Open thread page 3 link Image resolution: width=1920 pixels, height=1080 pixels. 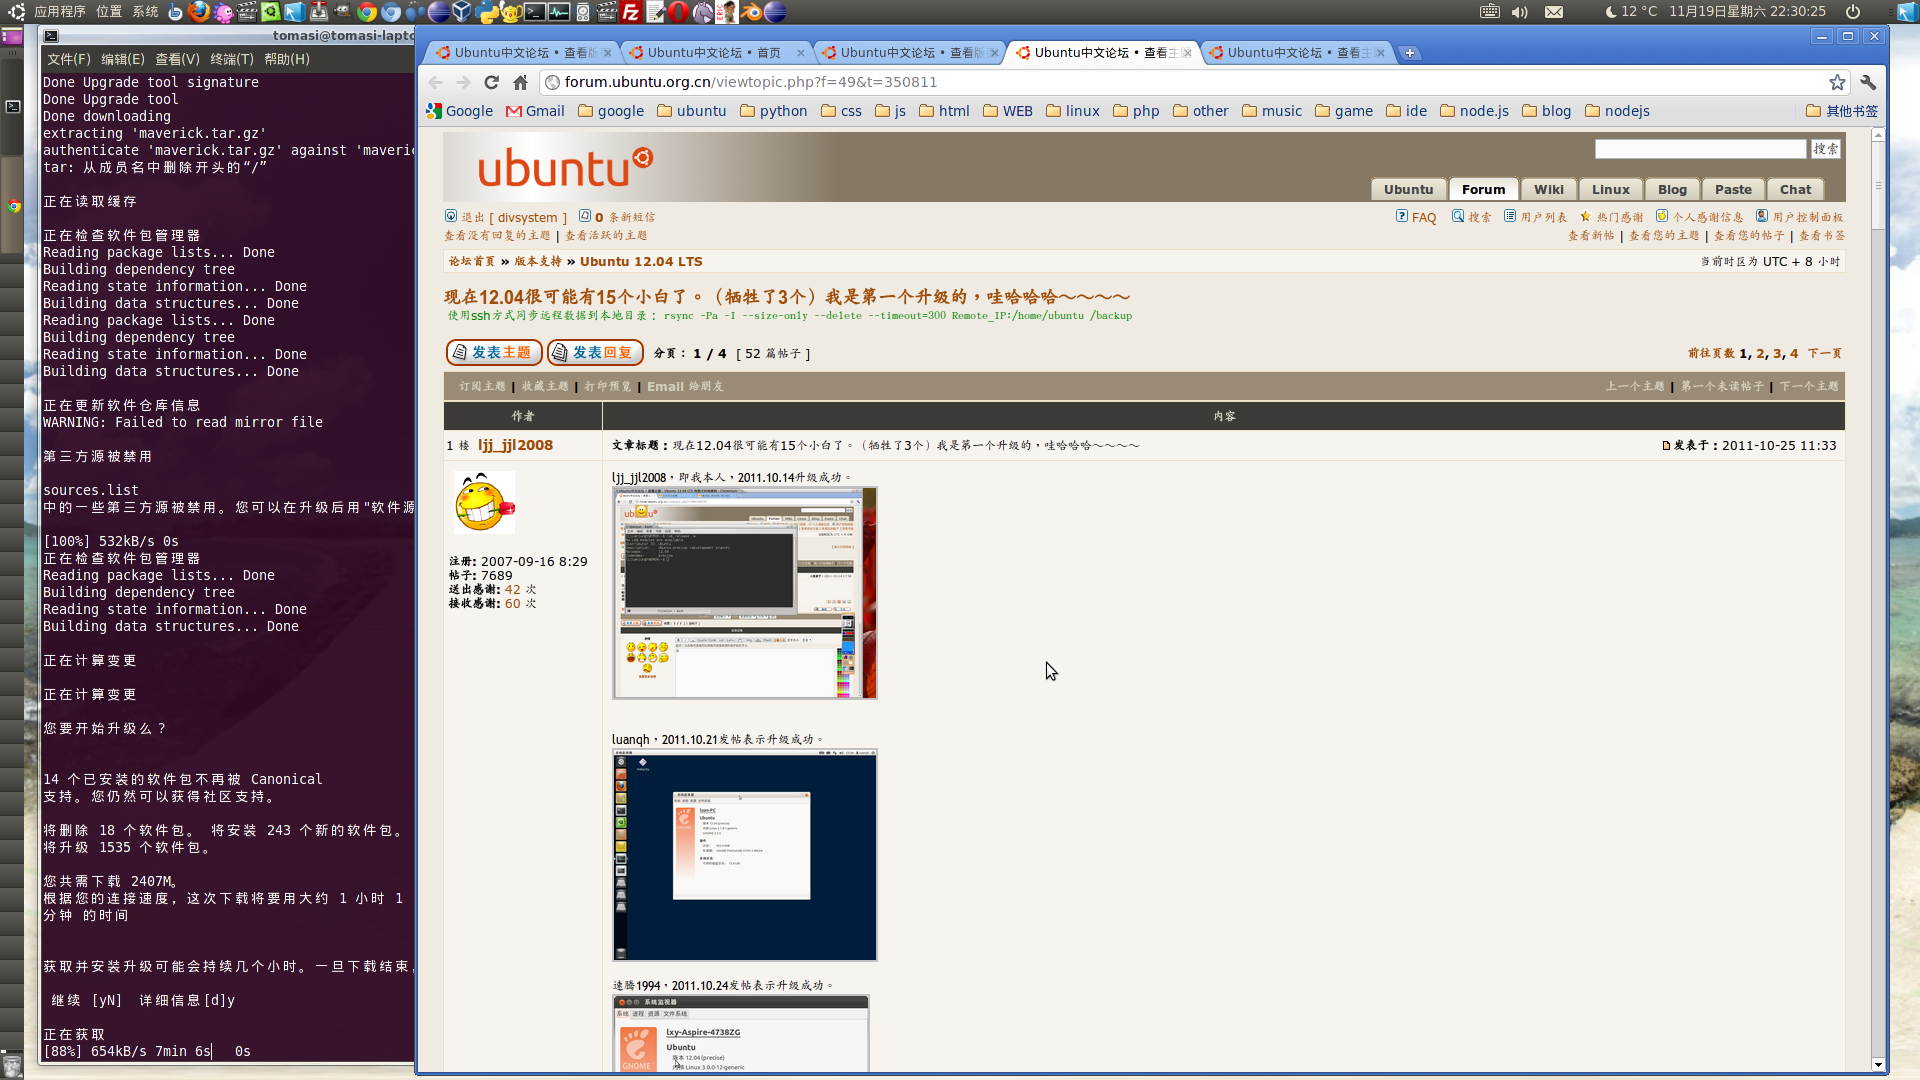point(1777,353)
